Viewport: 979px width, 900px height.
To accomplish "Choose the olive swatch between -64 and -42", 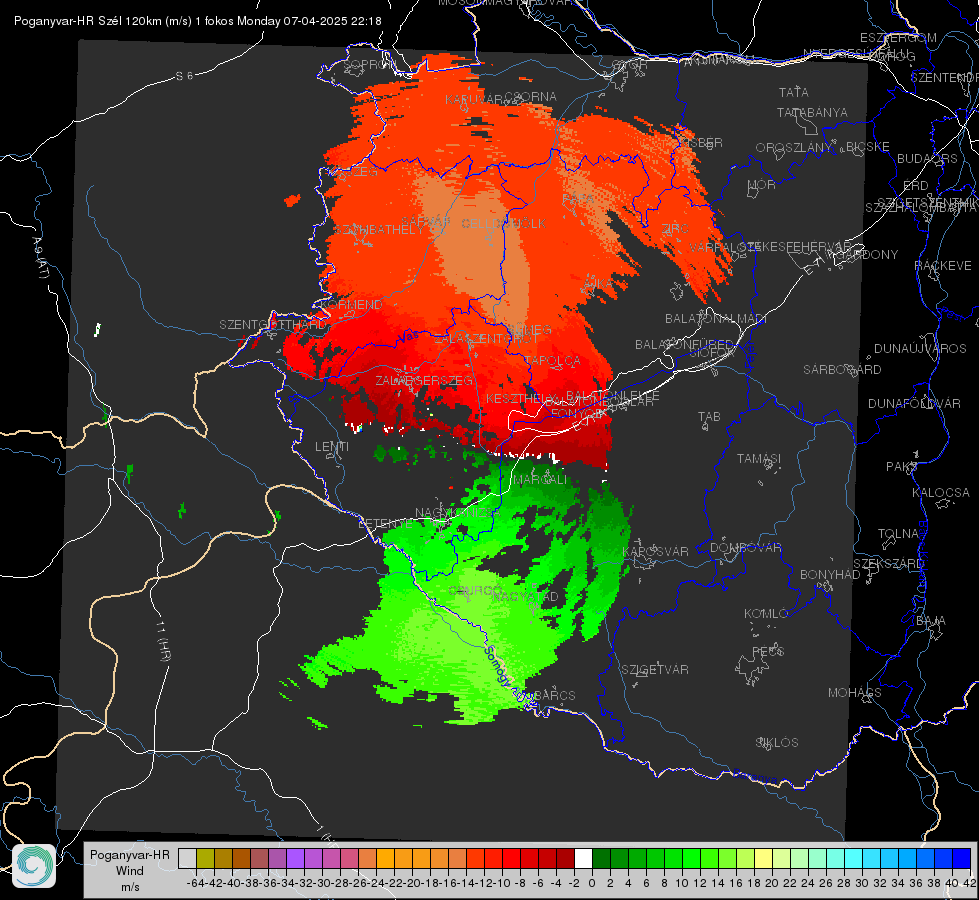I will coord(205,859).
